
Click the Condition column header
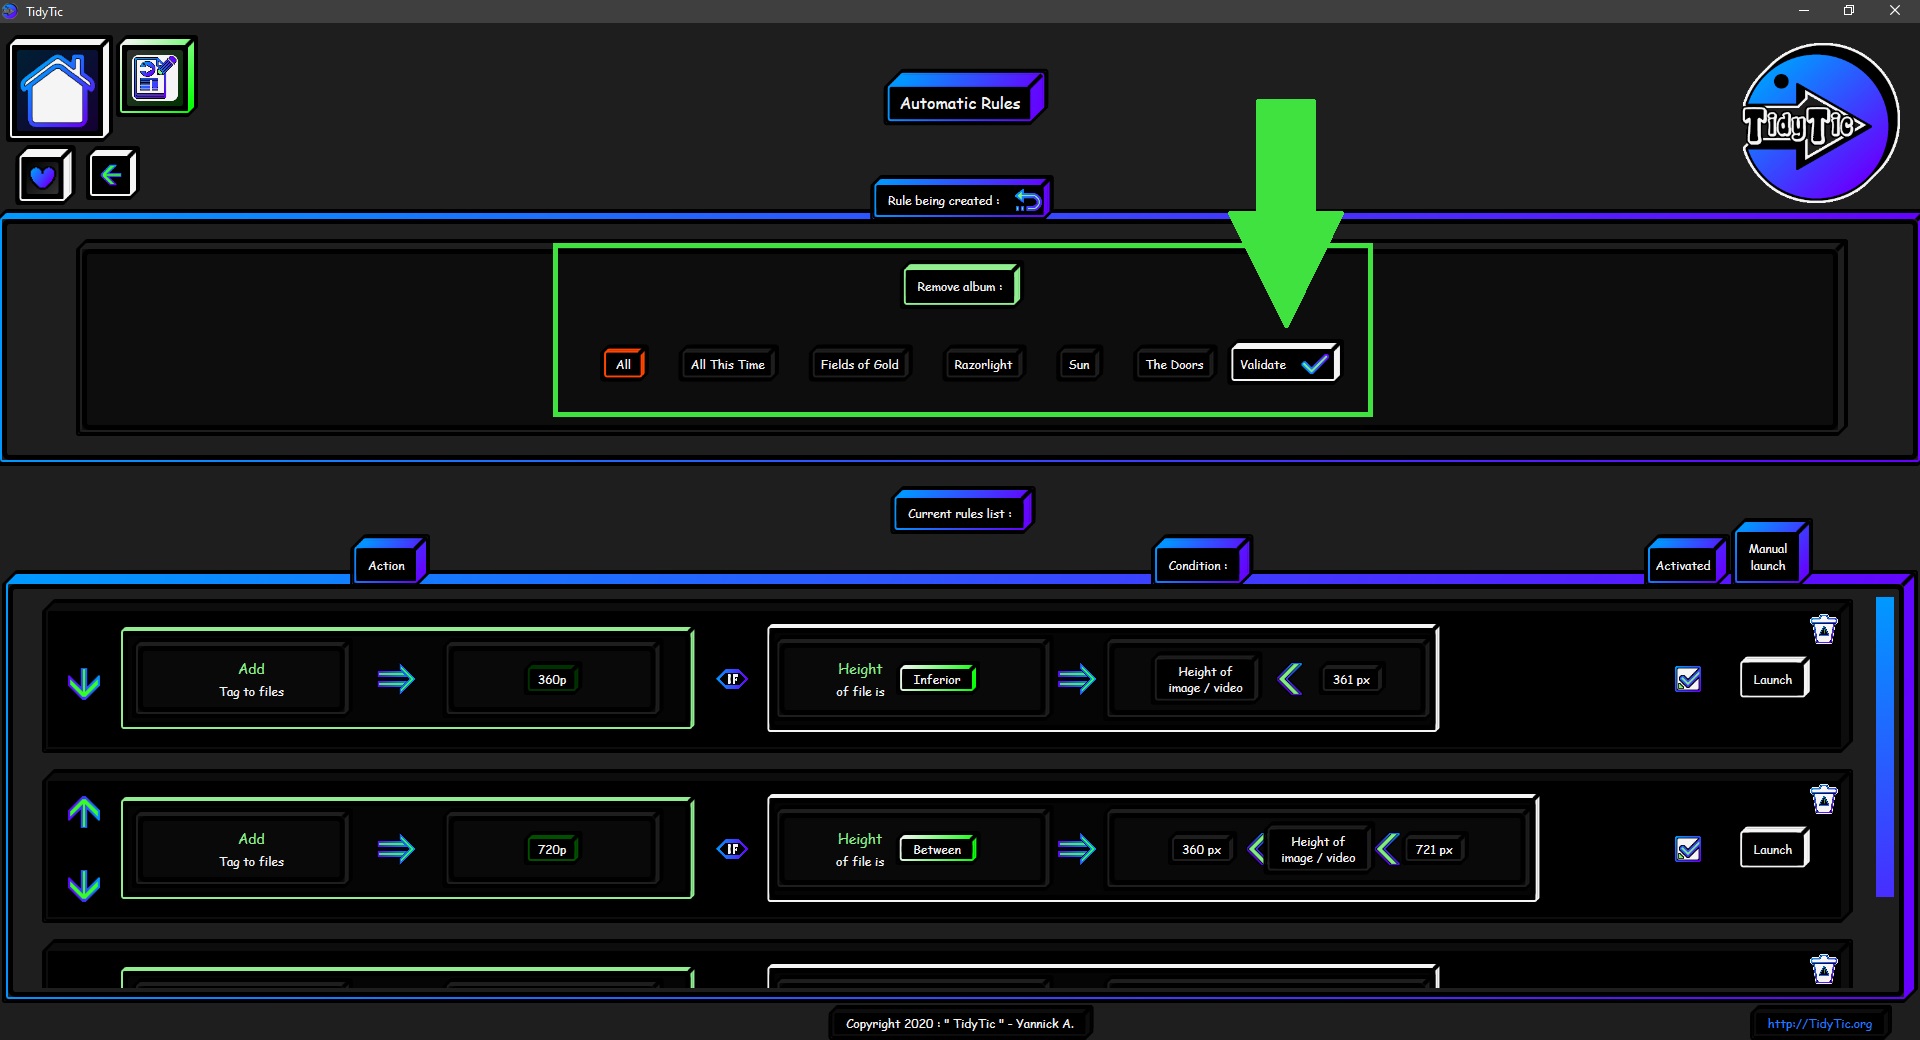(x=1201, y=562)
